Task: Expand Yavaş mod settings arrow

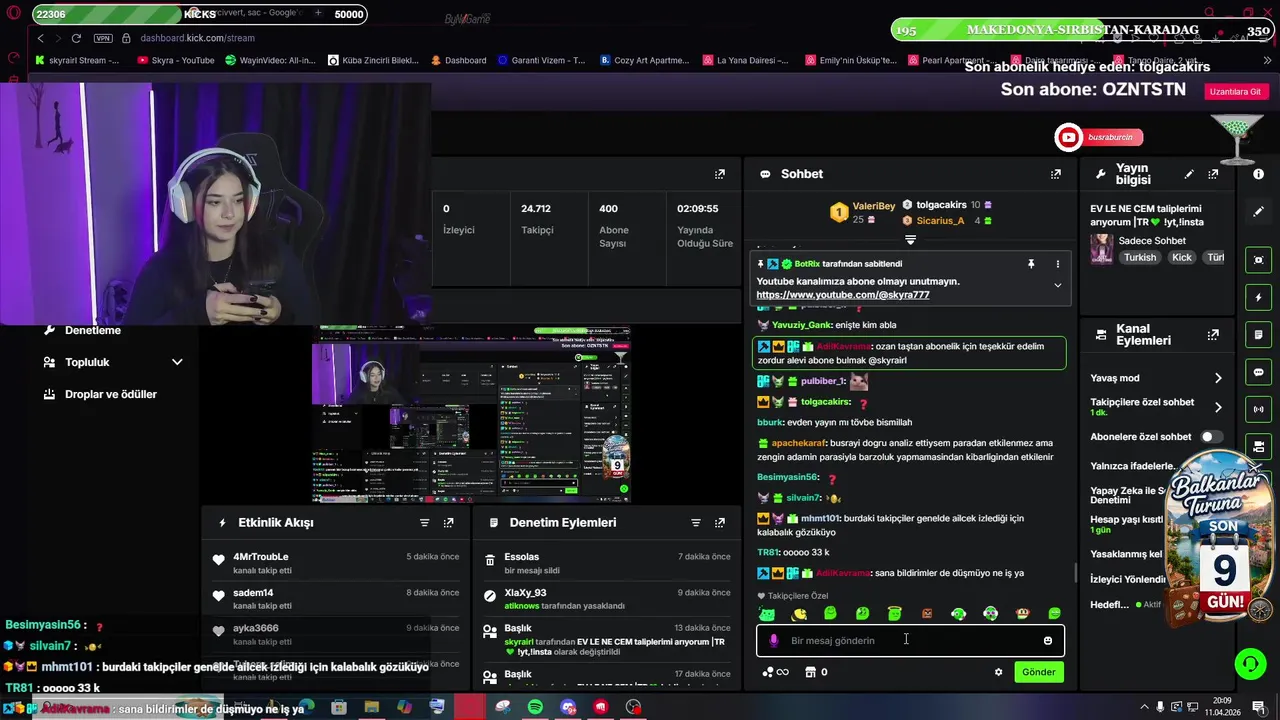Action: coord(1218,378)
